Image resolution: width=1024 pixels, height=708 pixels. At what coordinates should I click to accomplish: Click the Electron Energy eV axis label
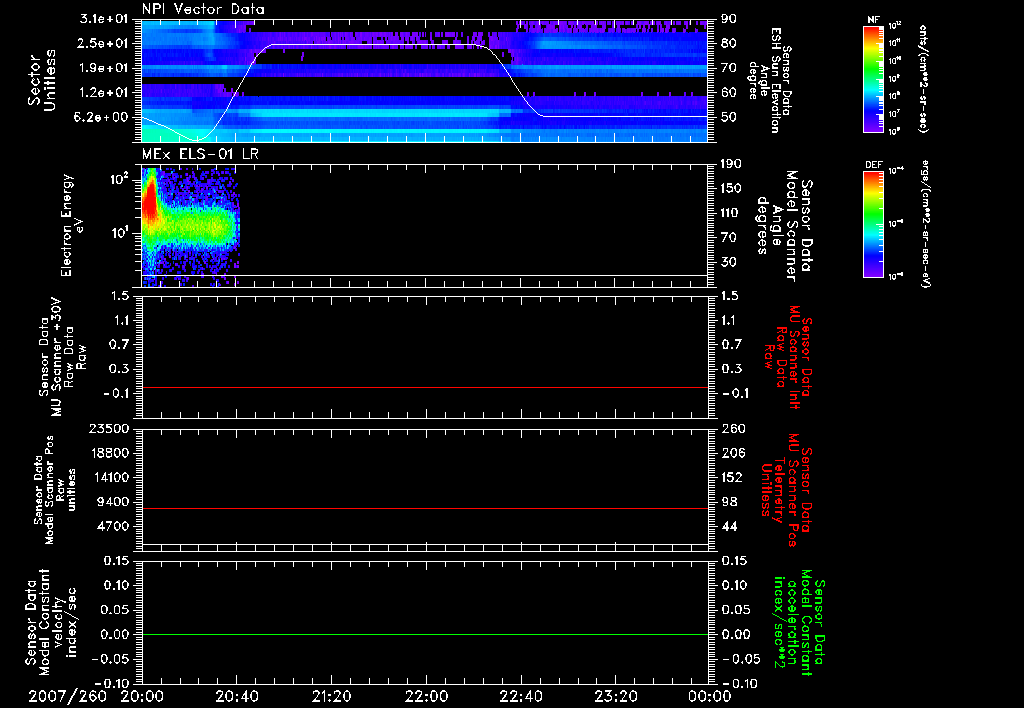click(x=73, y=225)
